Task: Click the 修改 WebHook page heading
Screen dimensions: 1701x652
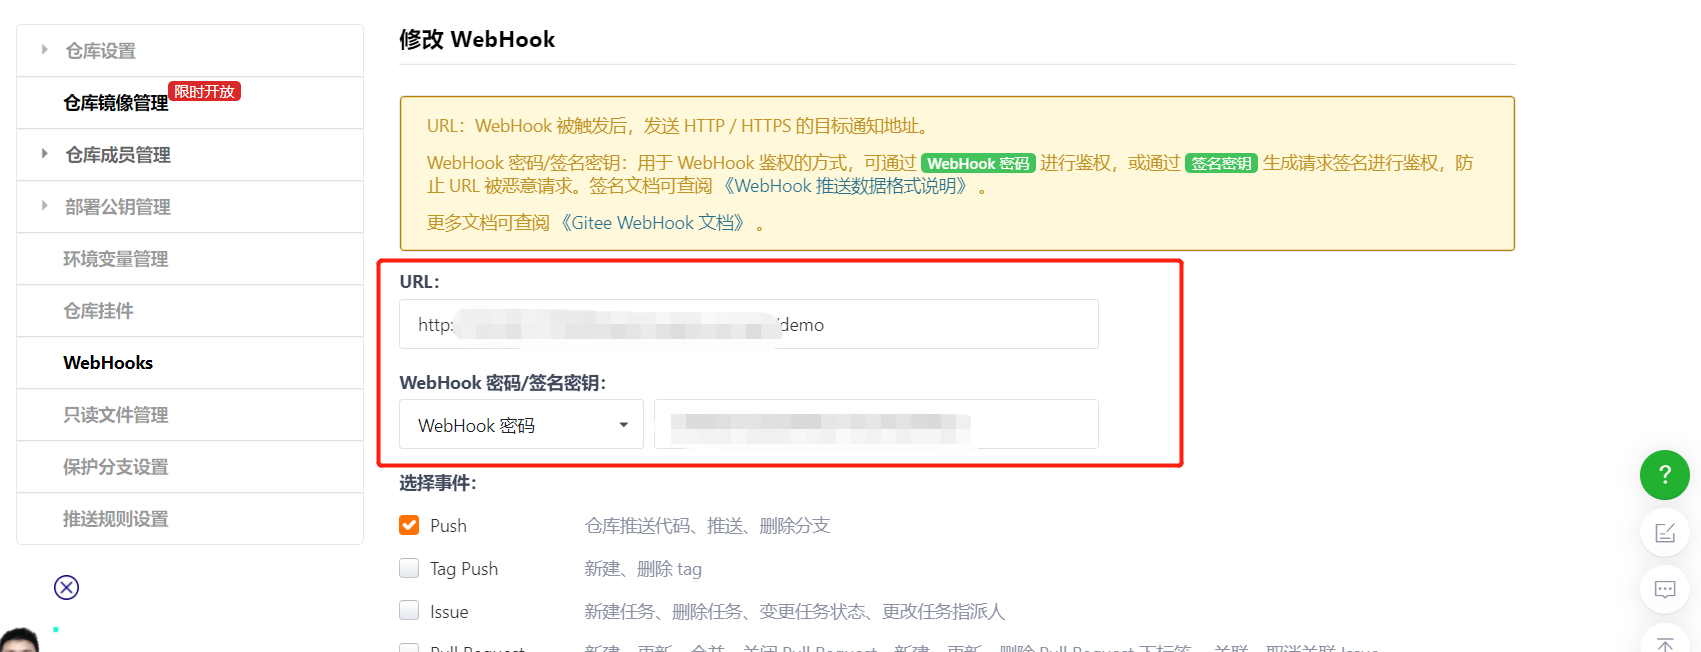Action: [477, 39]
